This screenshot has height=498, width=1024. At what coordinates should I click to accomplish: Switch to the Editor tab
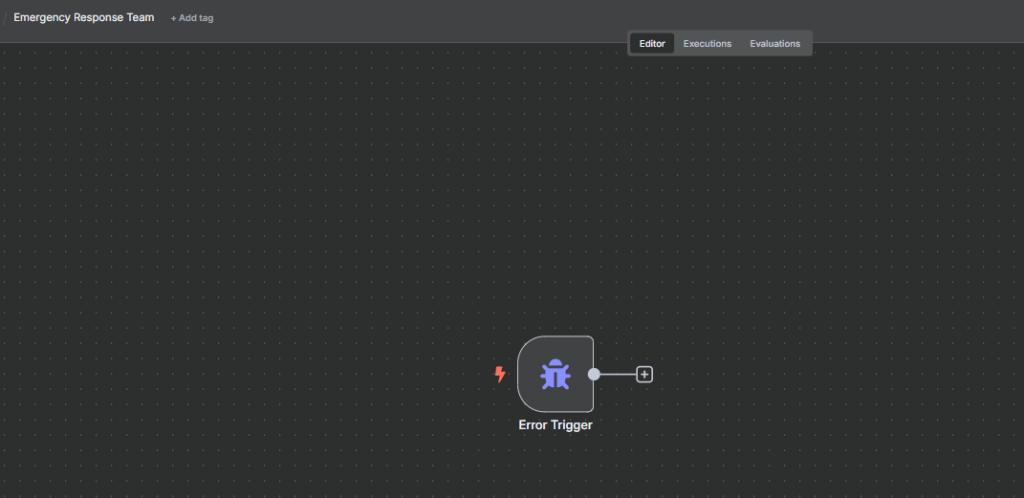pyautogui.click(x=652, y=44)
